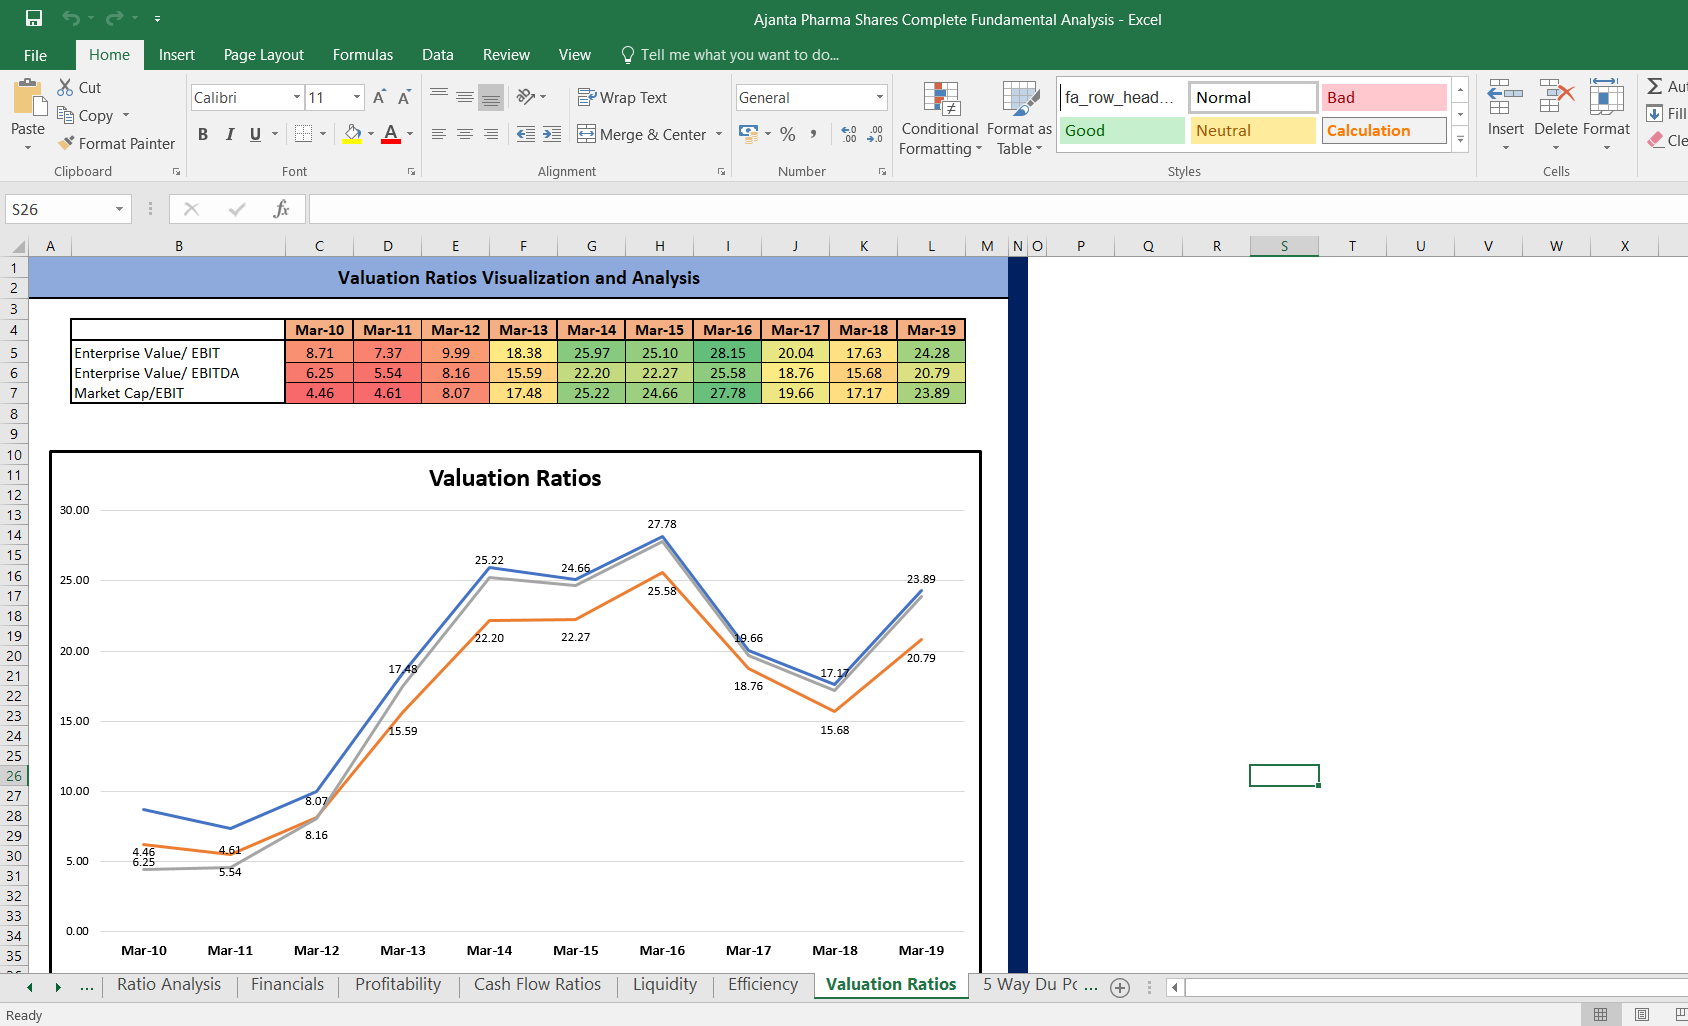This screenshot has width=1688, height=1026.
Task: Increase font size with the larger A icon
Action: pyautogui.click(x=379, y=97)
